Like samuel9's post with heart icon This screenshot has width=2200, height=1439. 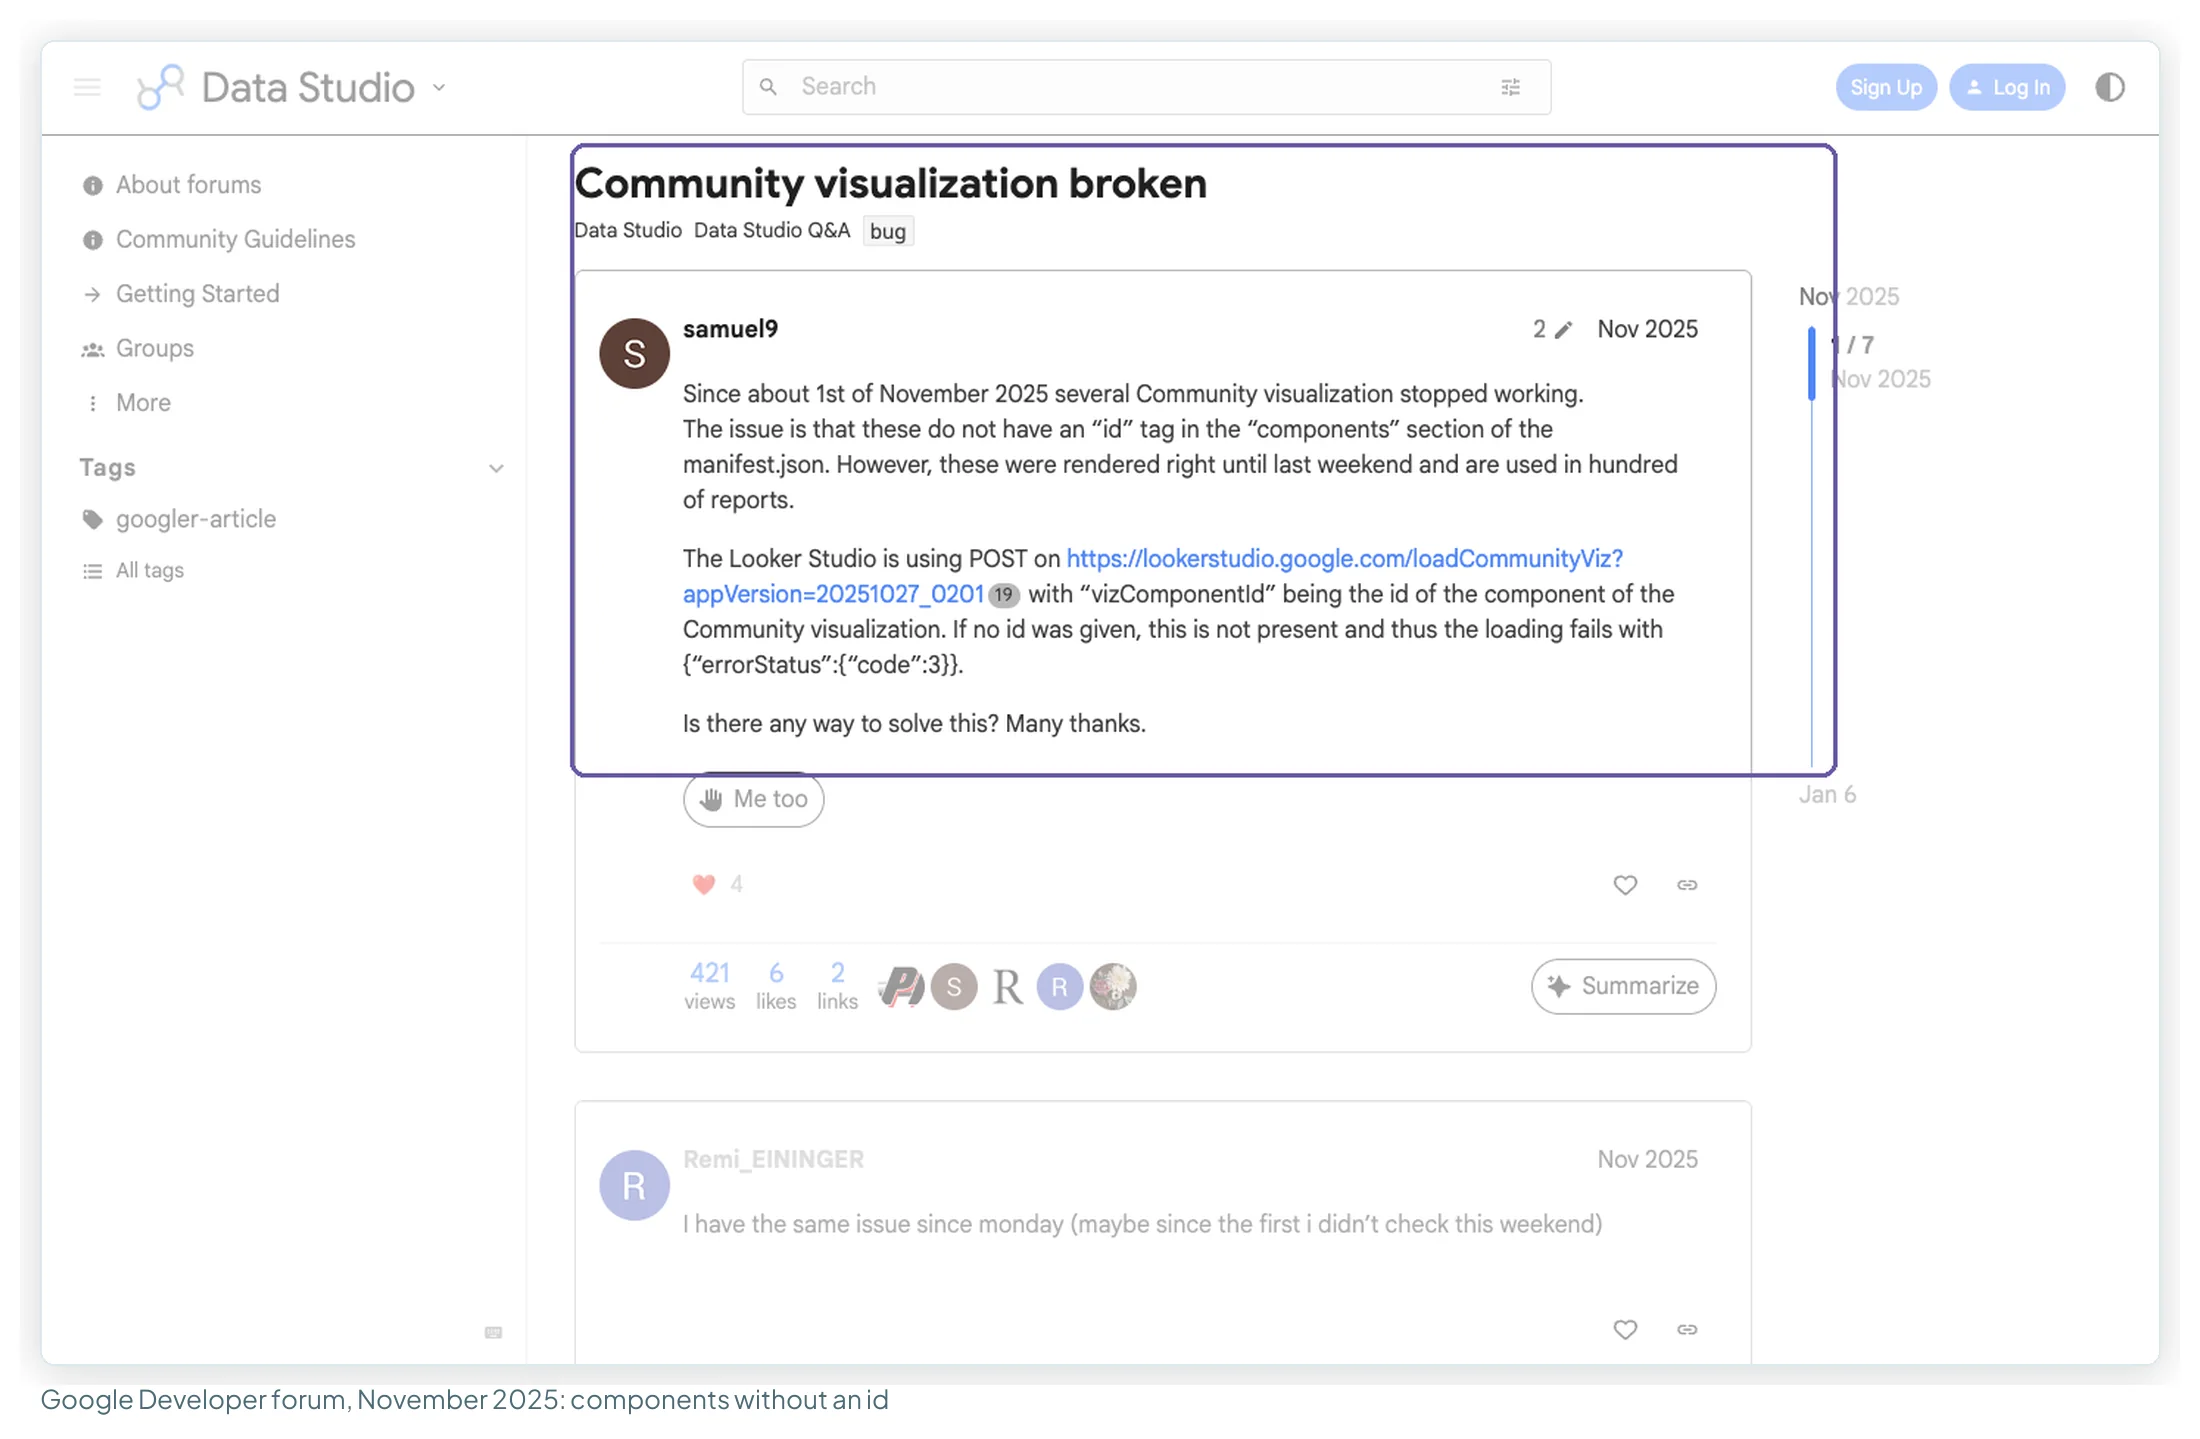click(x=1625, y=885)
